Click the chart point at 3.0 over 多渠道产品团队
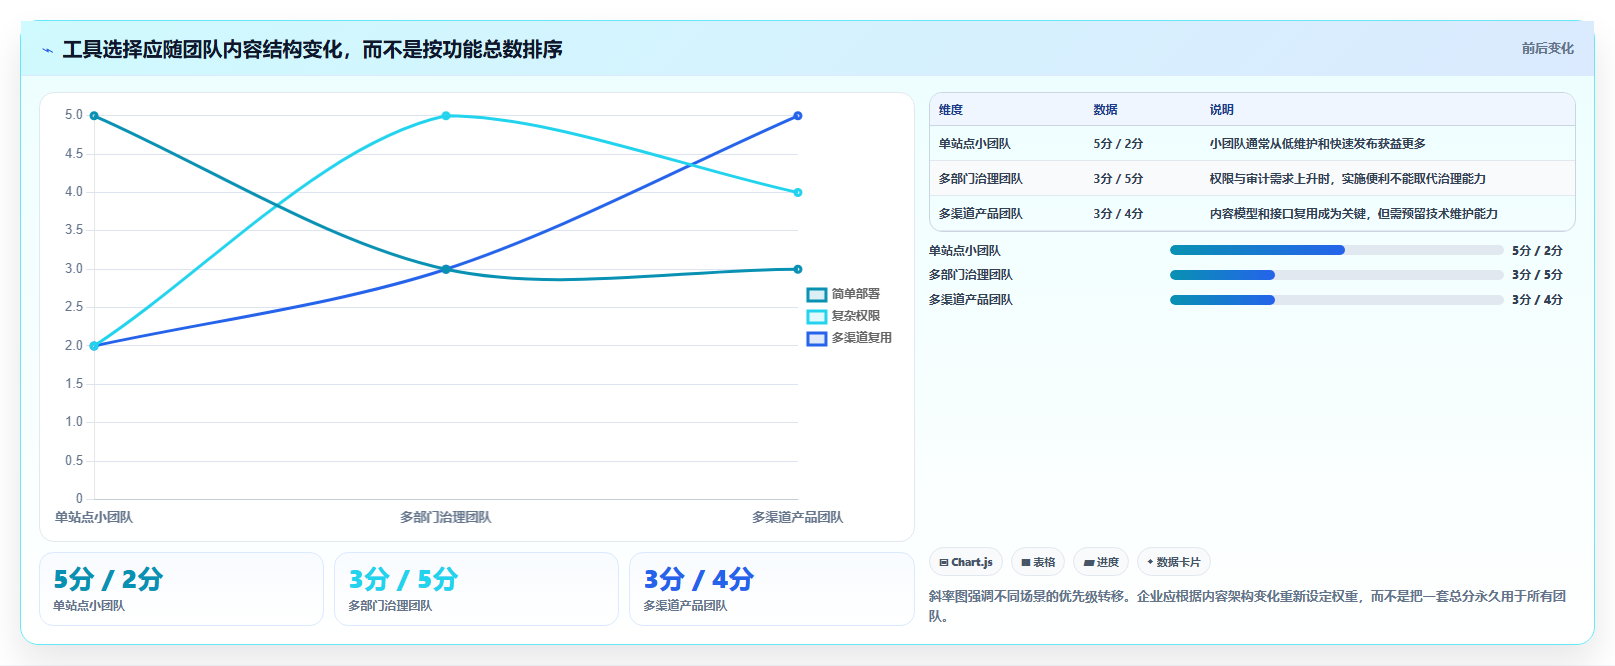 pyautogui.click(x=798, y=269)
